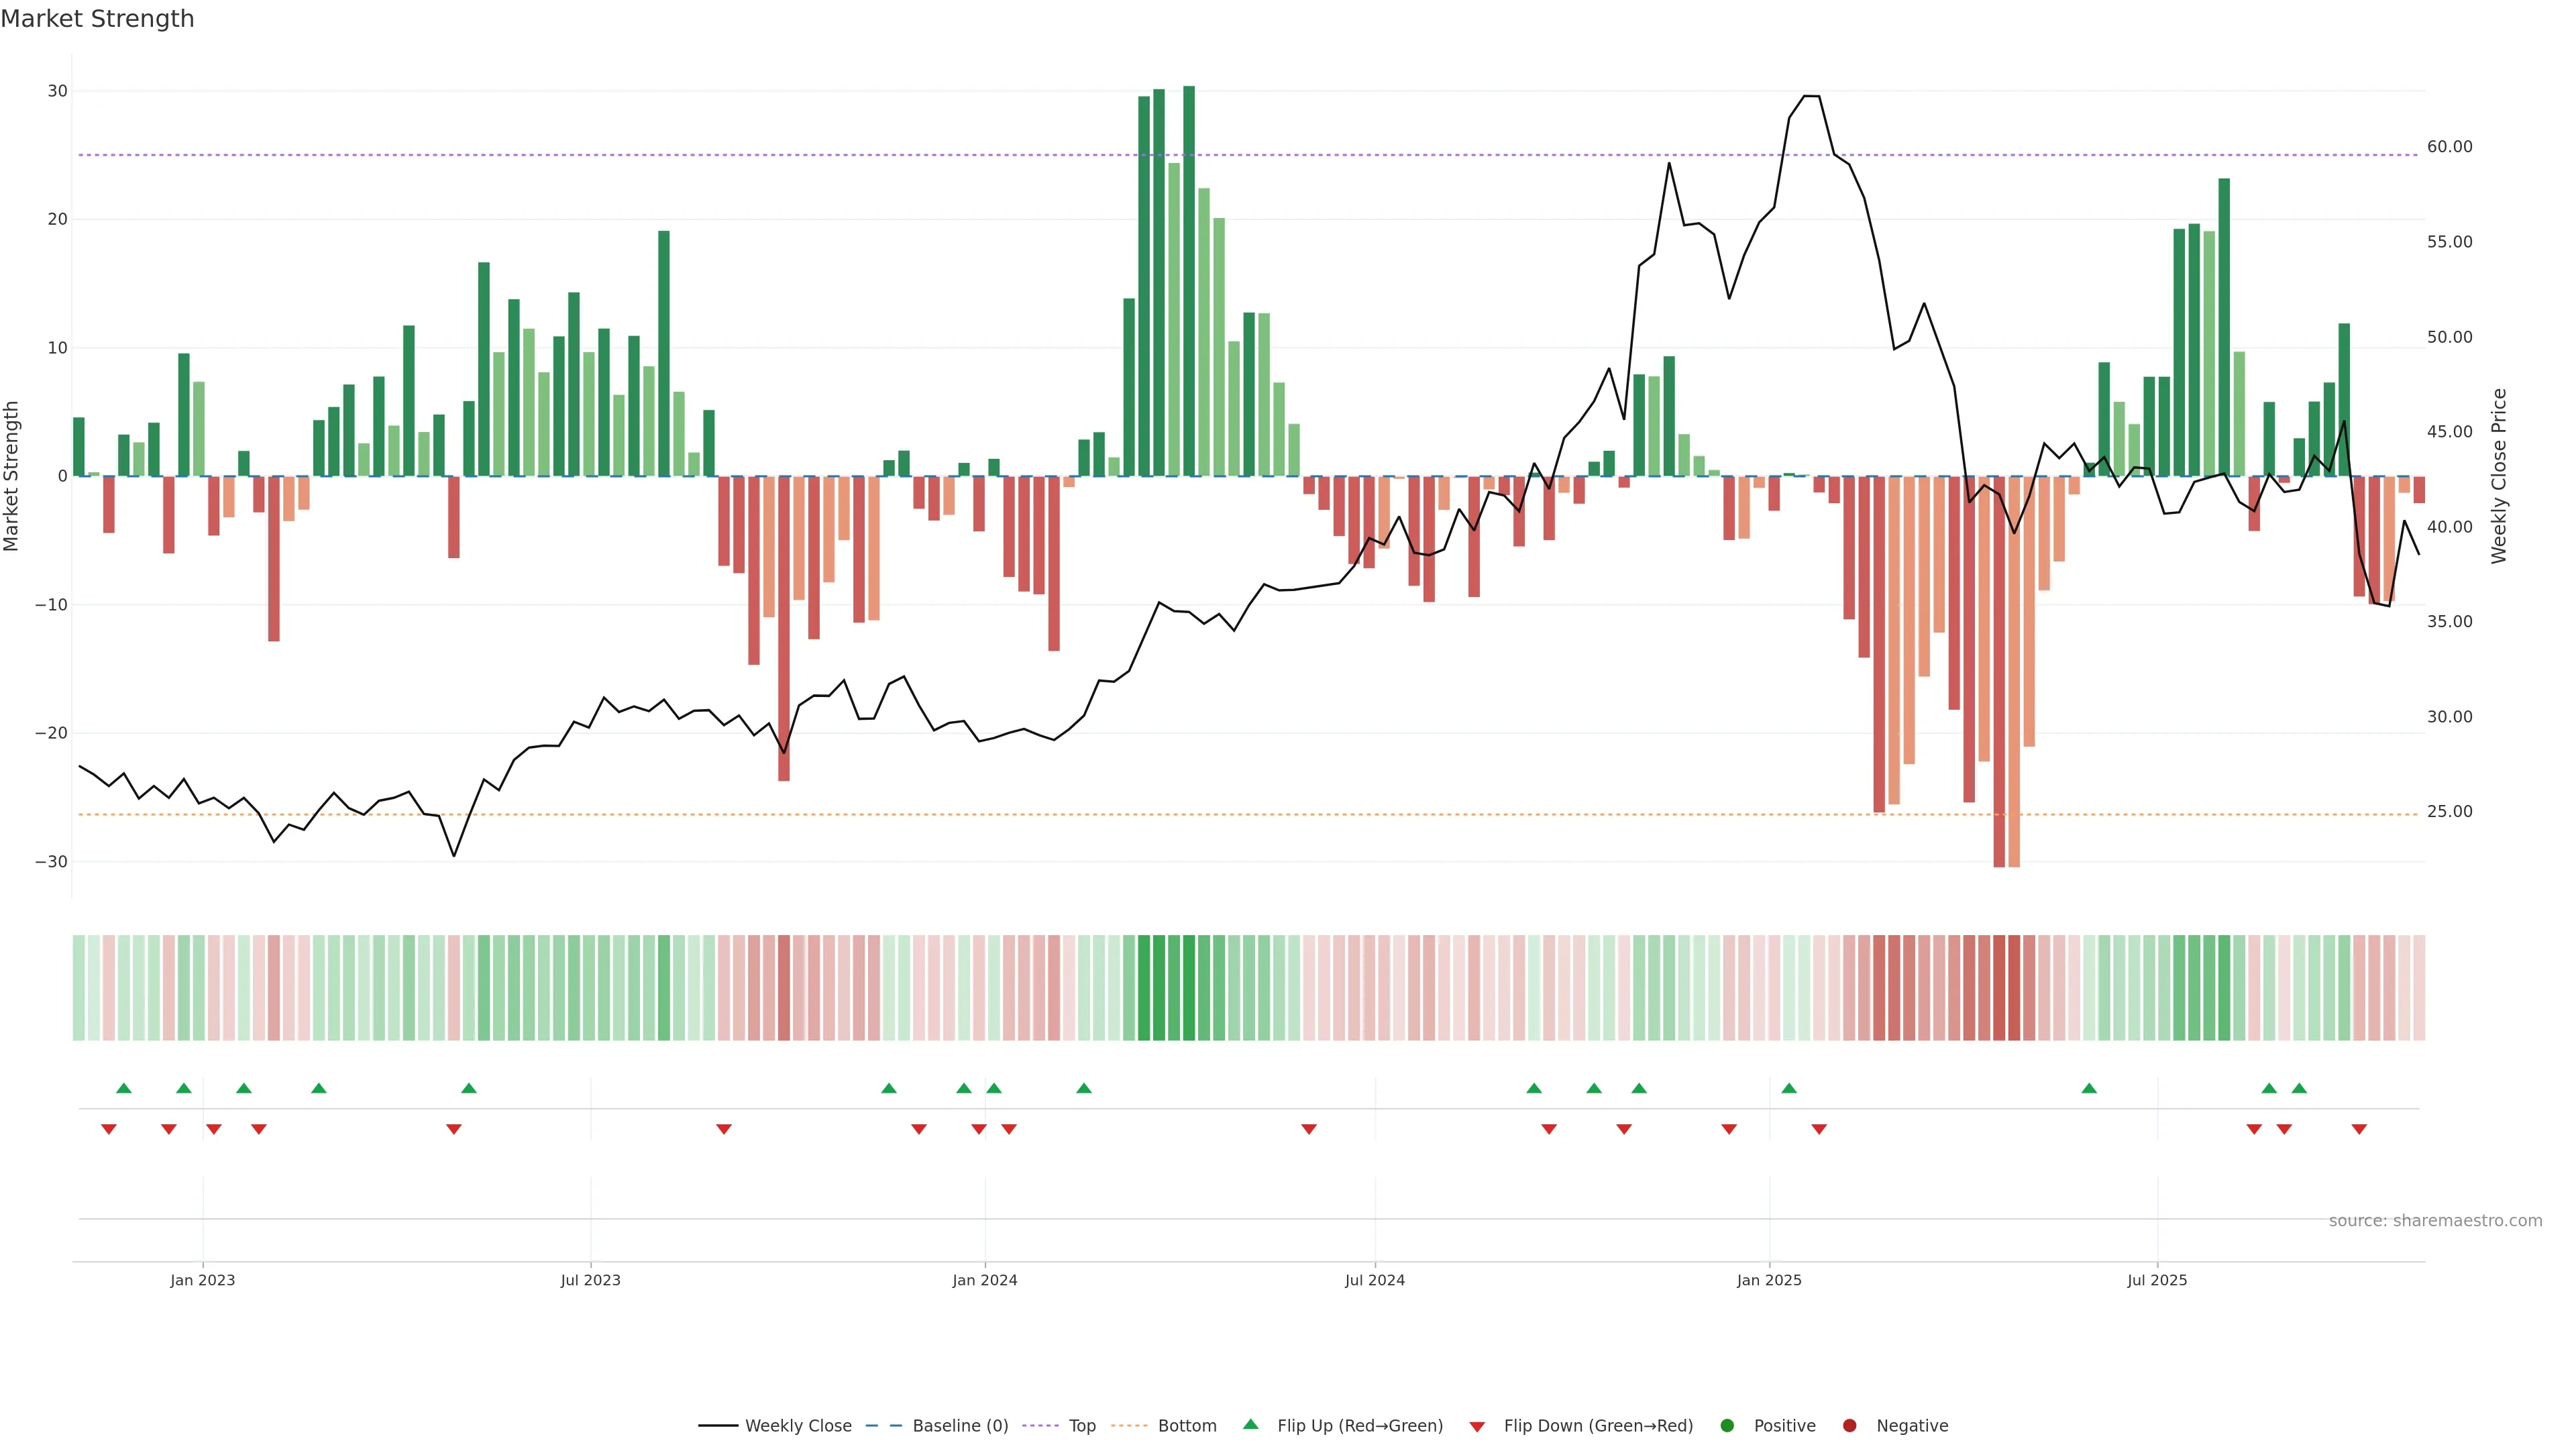Click the green Positive circle legend icon
2576x1449 pixels.
click(1726, 1425)
